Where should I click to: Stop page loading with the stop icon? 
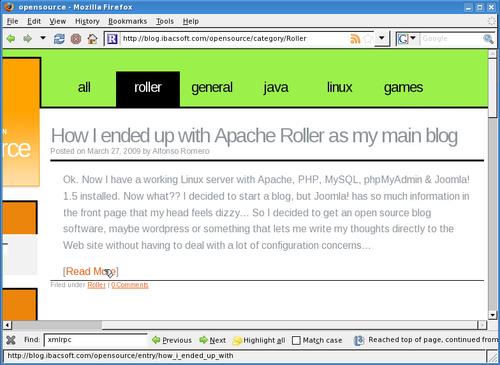click(76, 39)
